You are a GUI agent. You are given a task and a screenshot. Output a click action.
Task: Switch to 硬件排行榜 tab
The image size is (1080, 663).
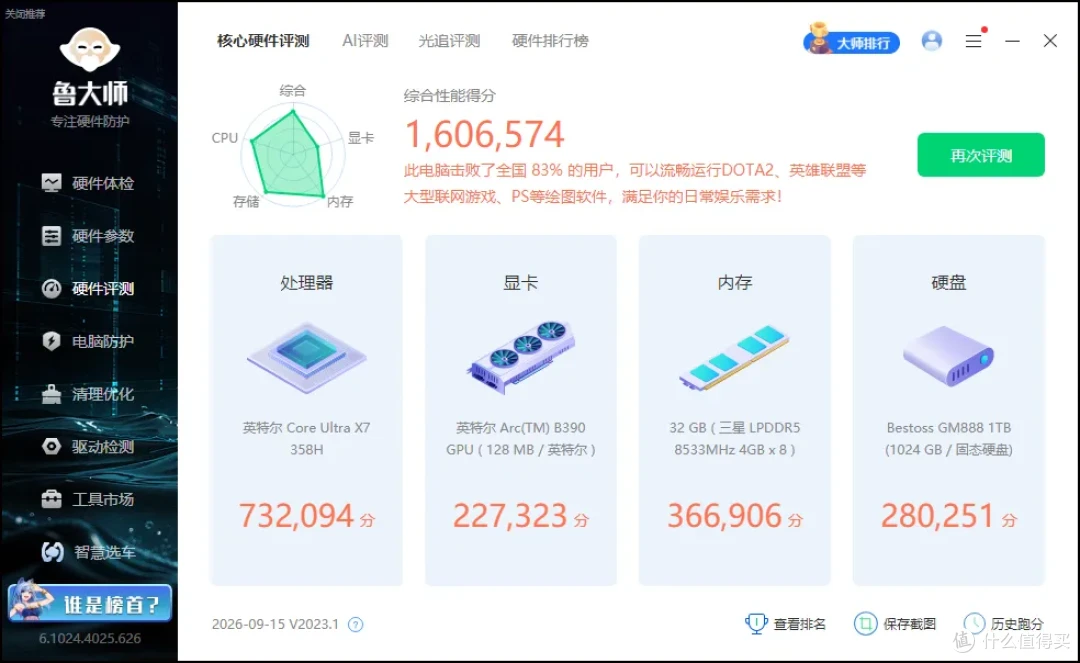tap(550, 41)
